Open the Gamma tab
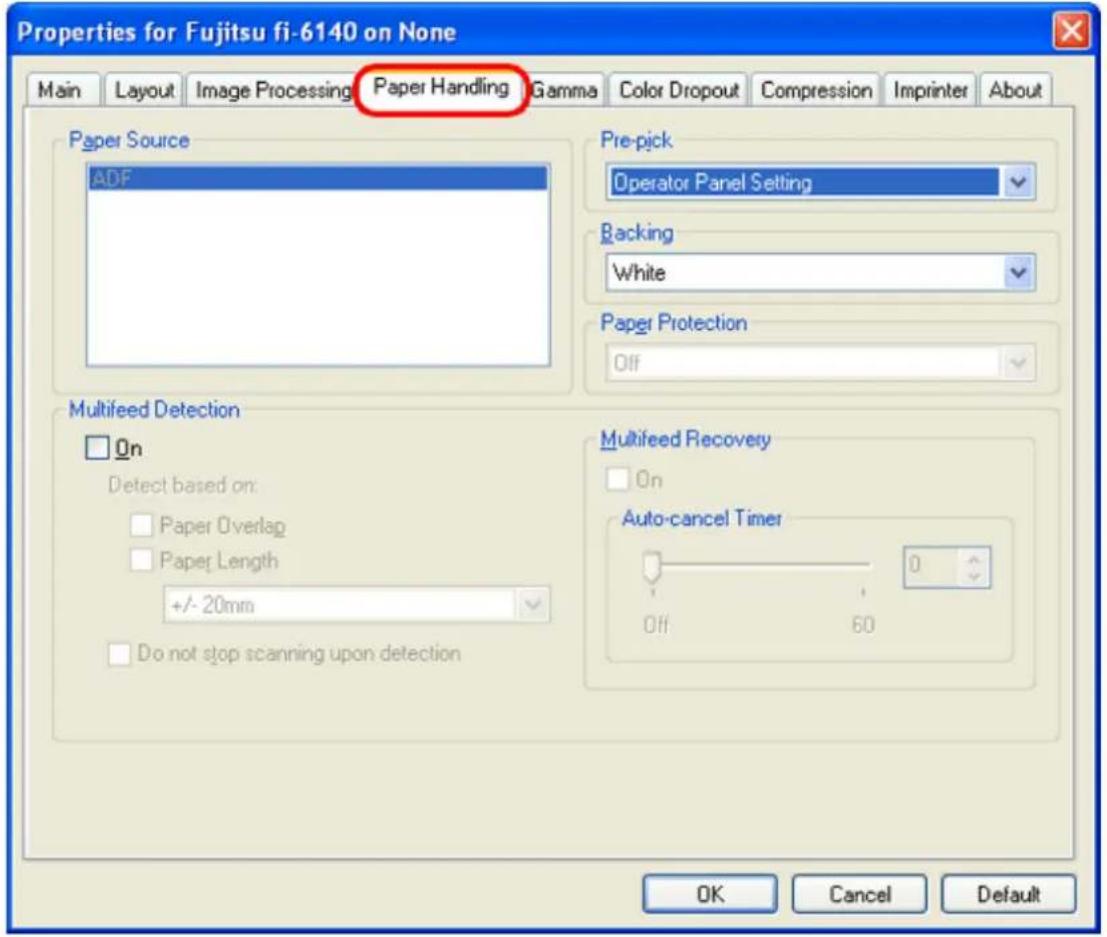The width and height of the screenshot is (1107, 937). tap(565, 90)
